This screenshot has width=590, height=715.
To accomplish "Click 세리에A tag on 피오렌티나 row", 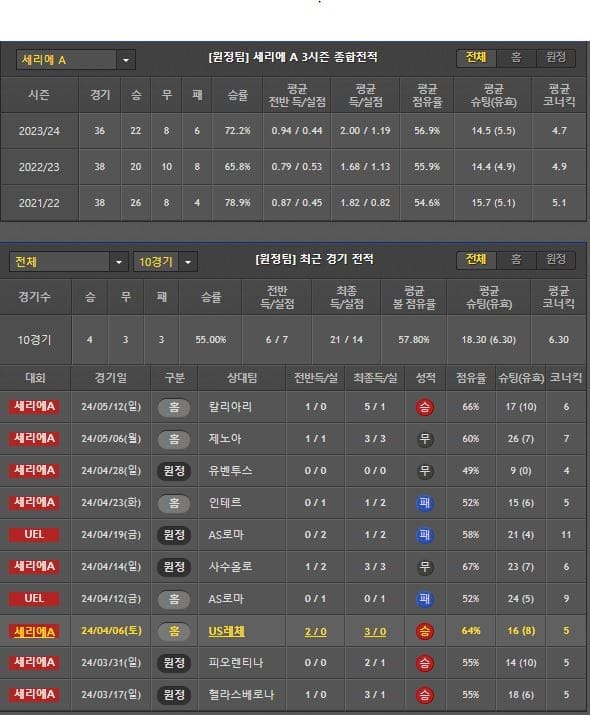I will (34, 662).
